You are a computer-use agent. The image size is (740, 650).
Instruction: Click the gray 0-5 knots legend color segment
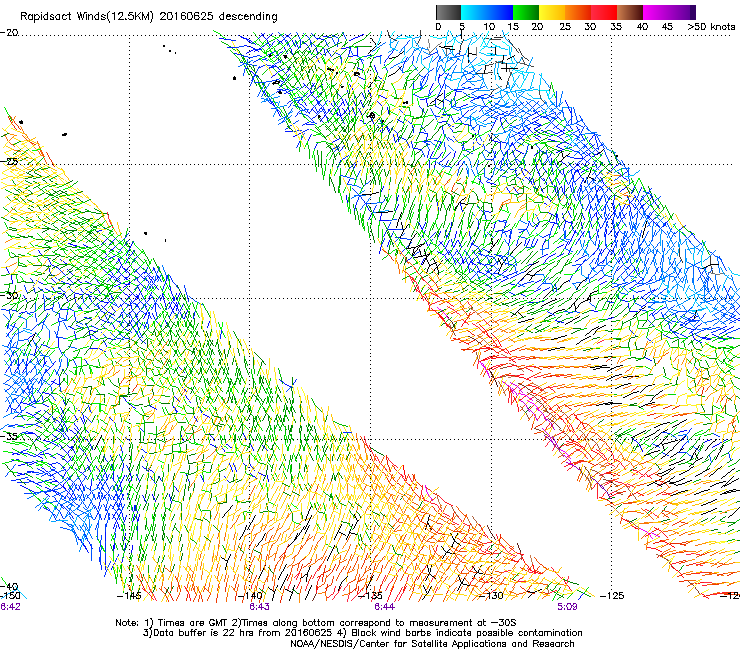coord(448,12)
